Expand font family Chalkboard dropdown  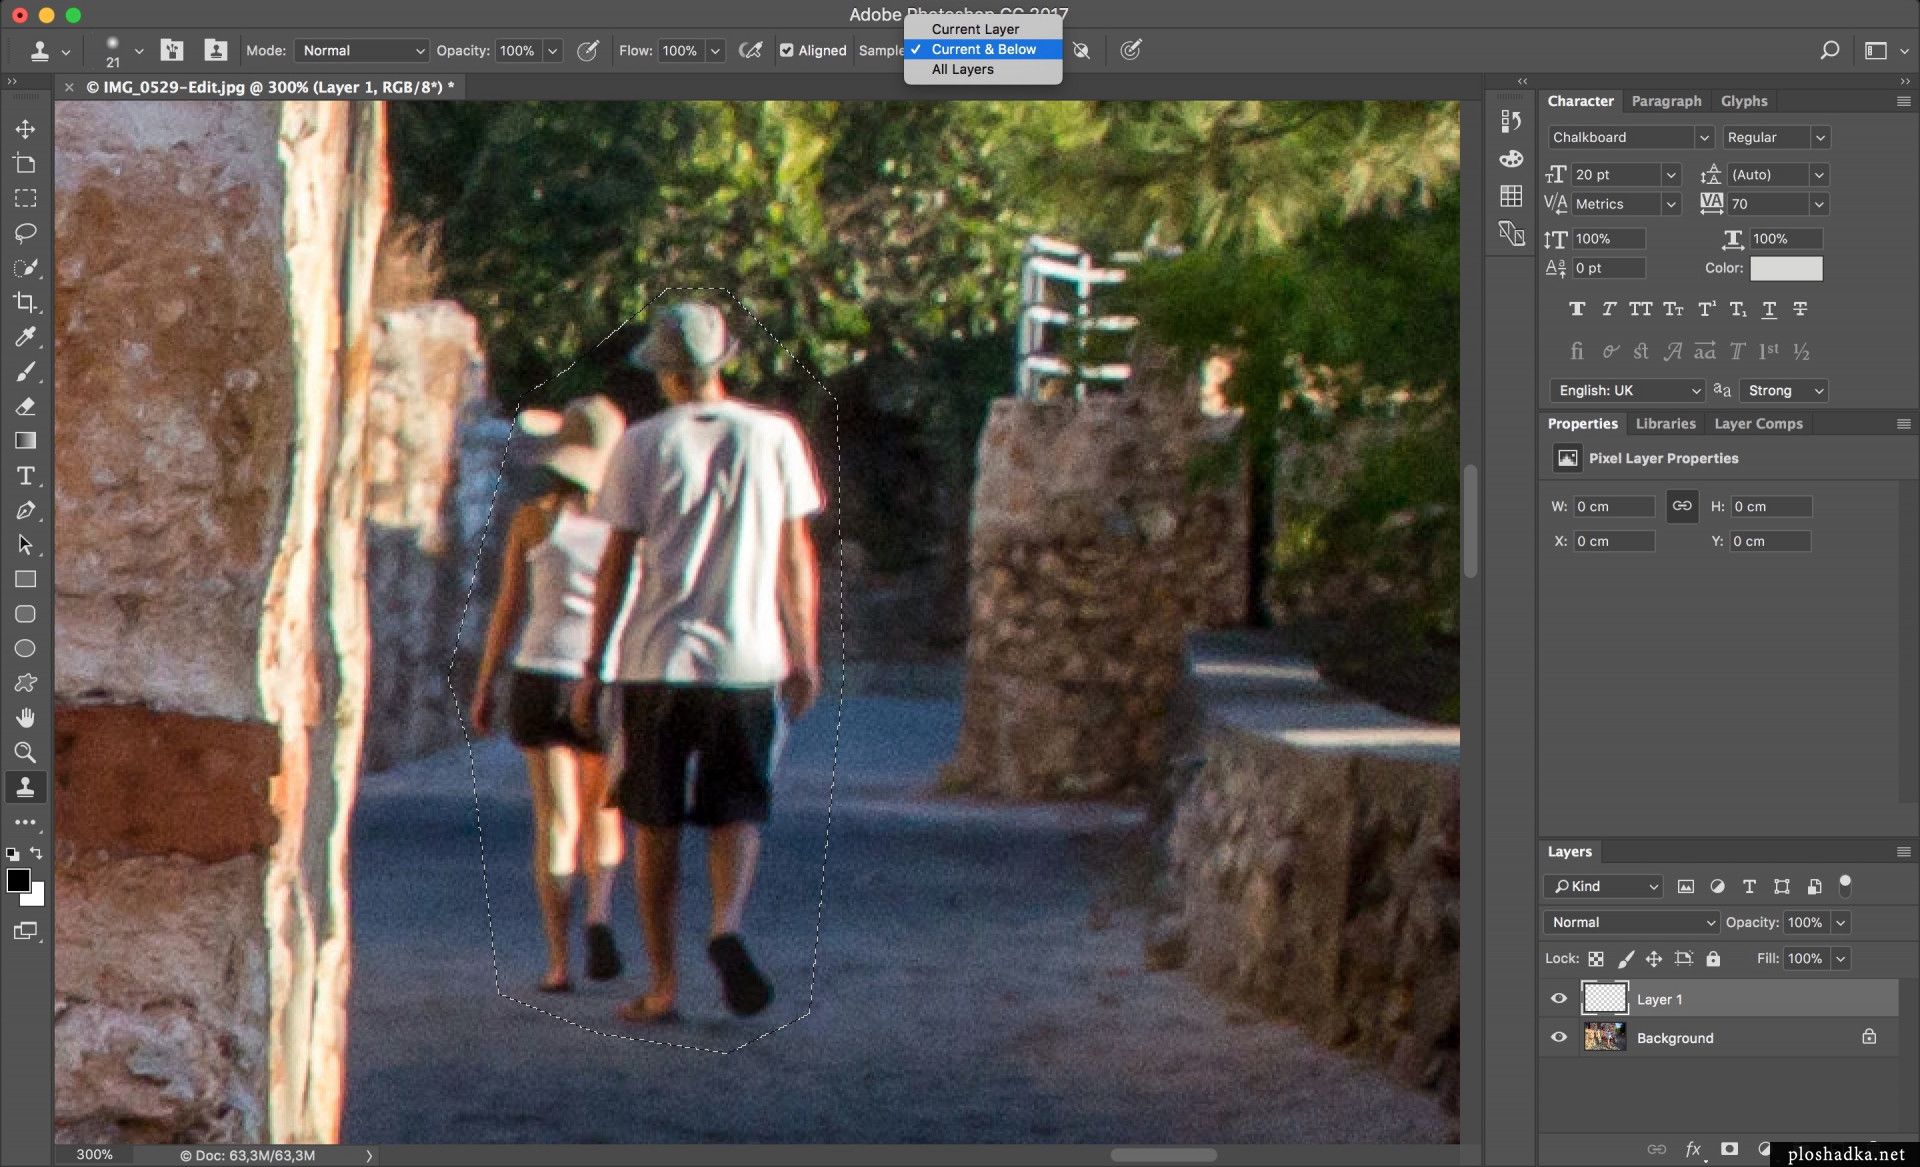1703,136
